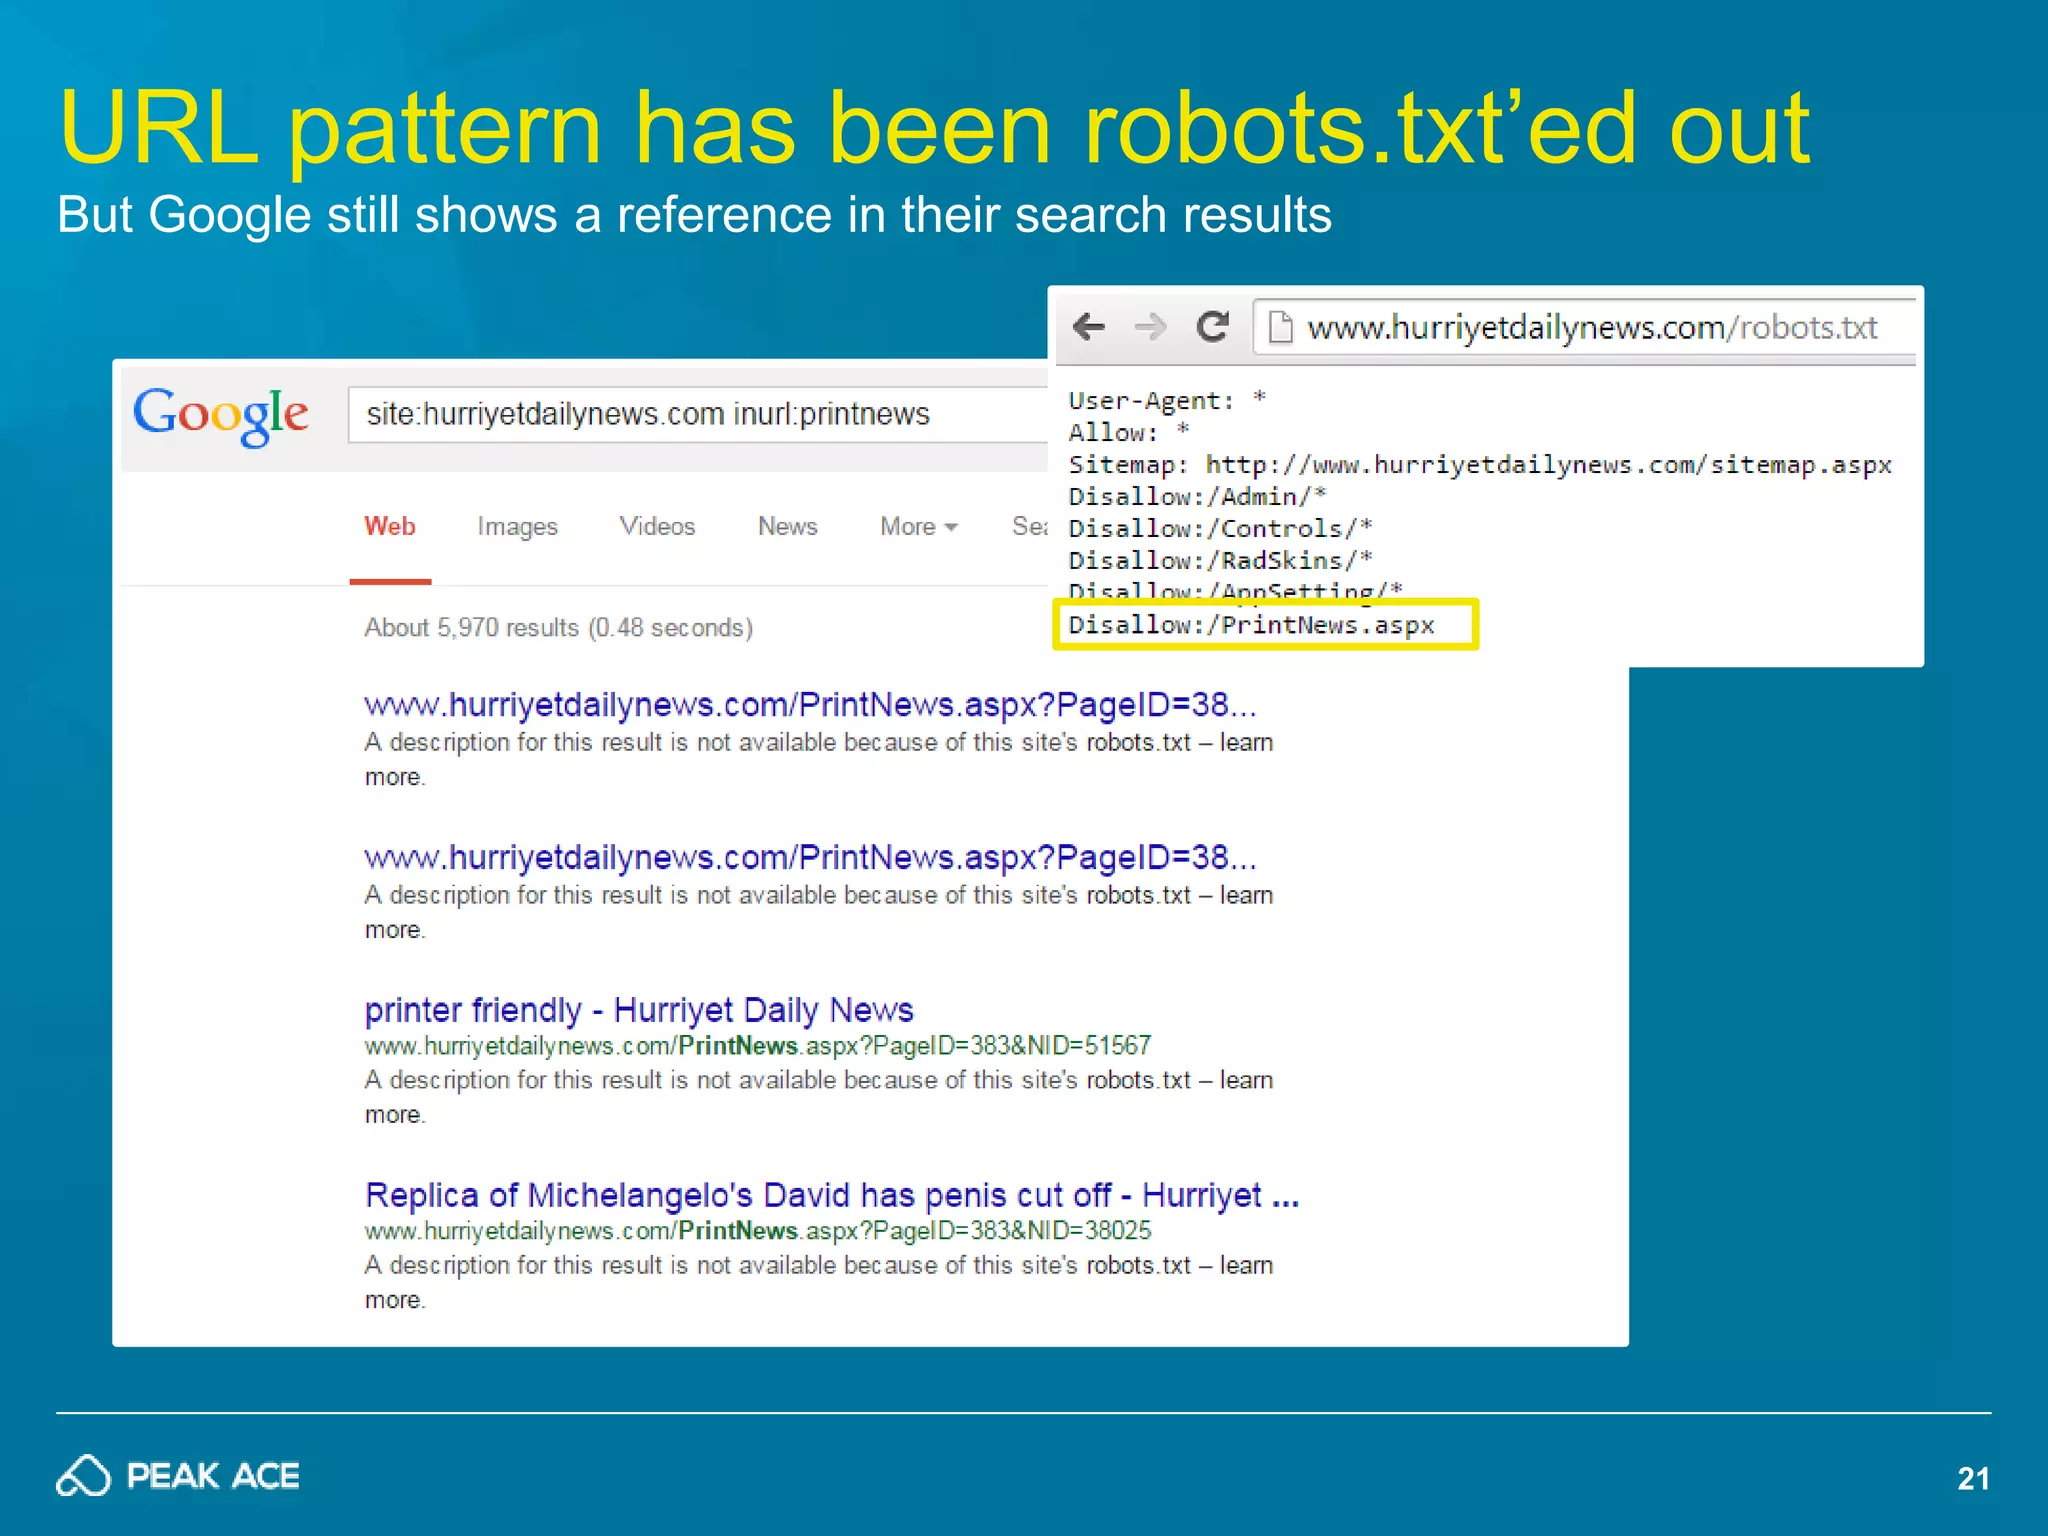This screenshot has width=2048, height=1536.
Task: Click the browser back arrow button
Action: [x=1088, y=326]
